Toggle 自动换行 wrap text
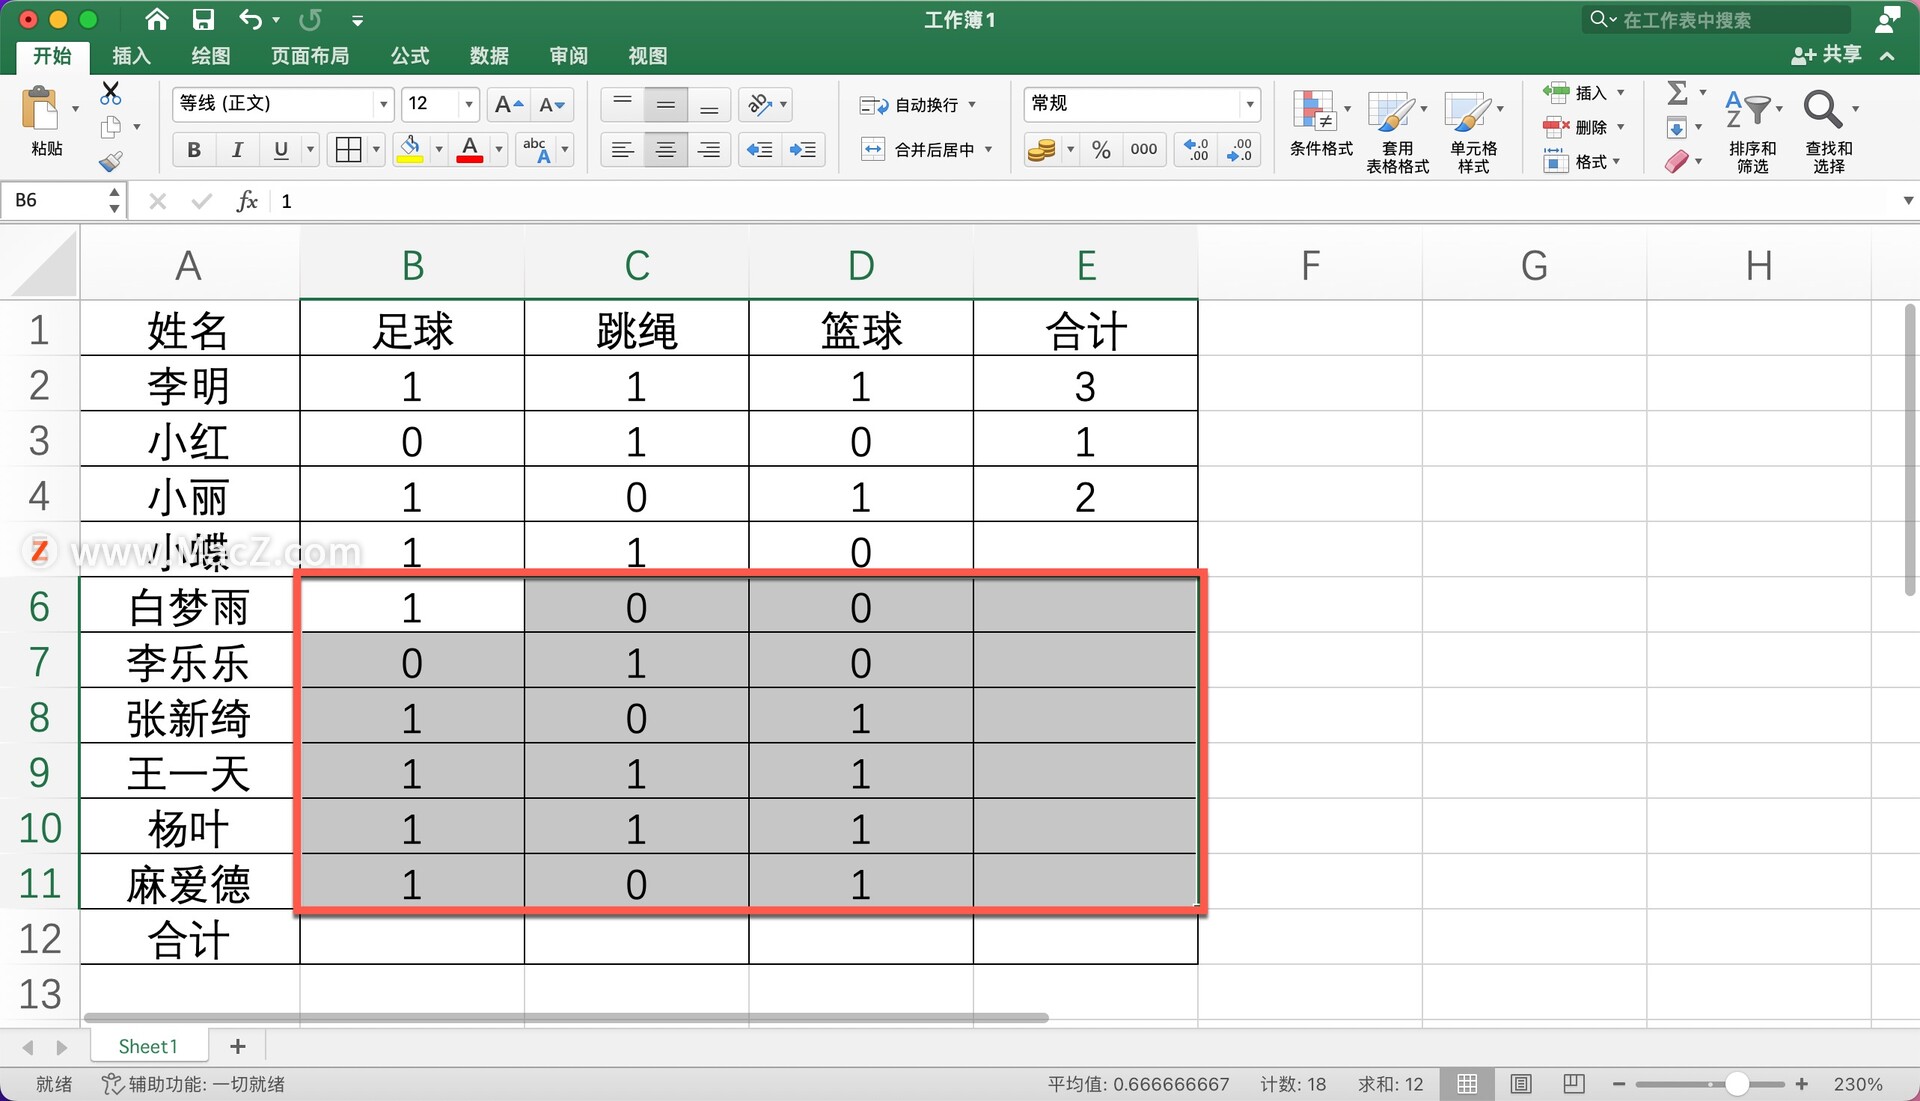Screen dimensions: 1920x1101 click(x=909, y=105)
